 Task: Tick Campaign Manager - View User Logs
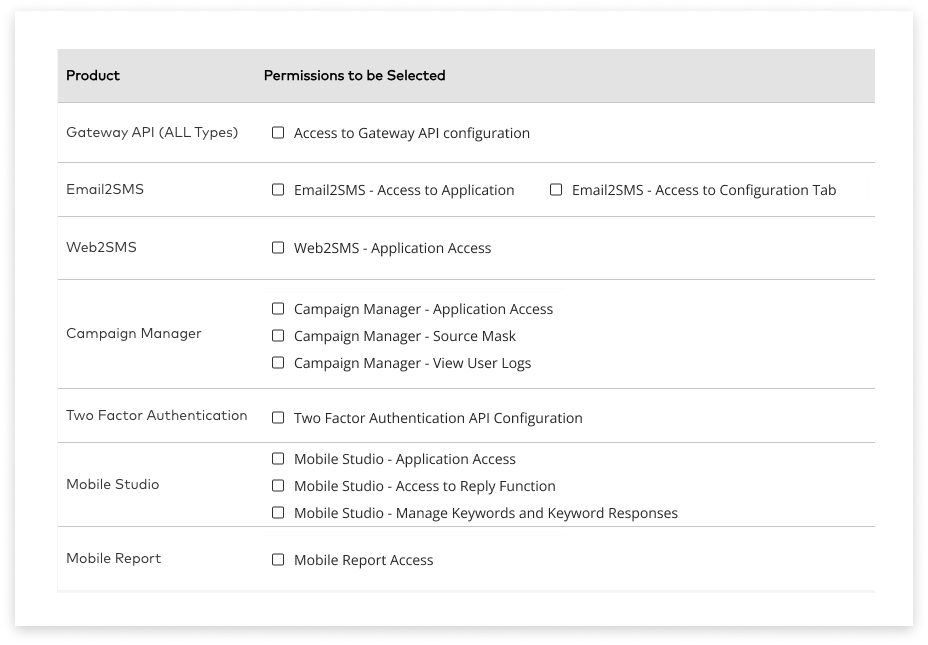point(278,363)
